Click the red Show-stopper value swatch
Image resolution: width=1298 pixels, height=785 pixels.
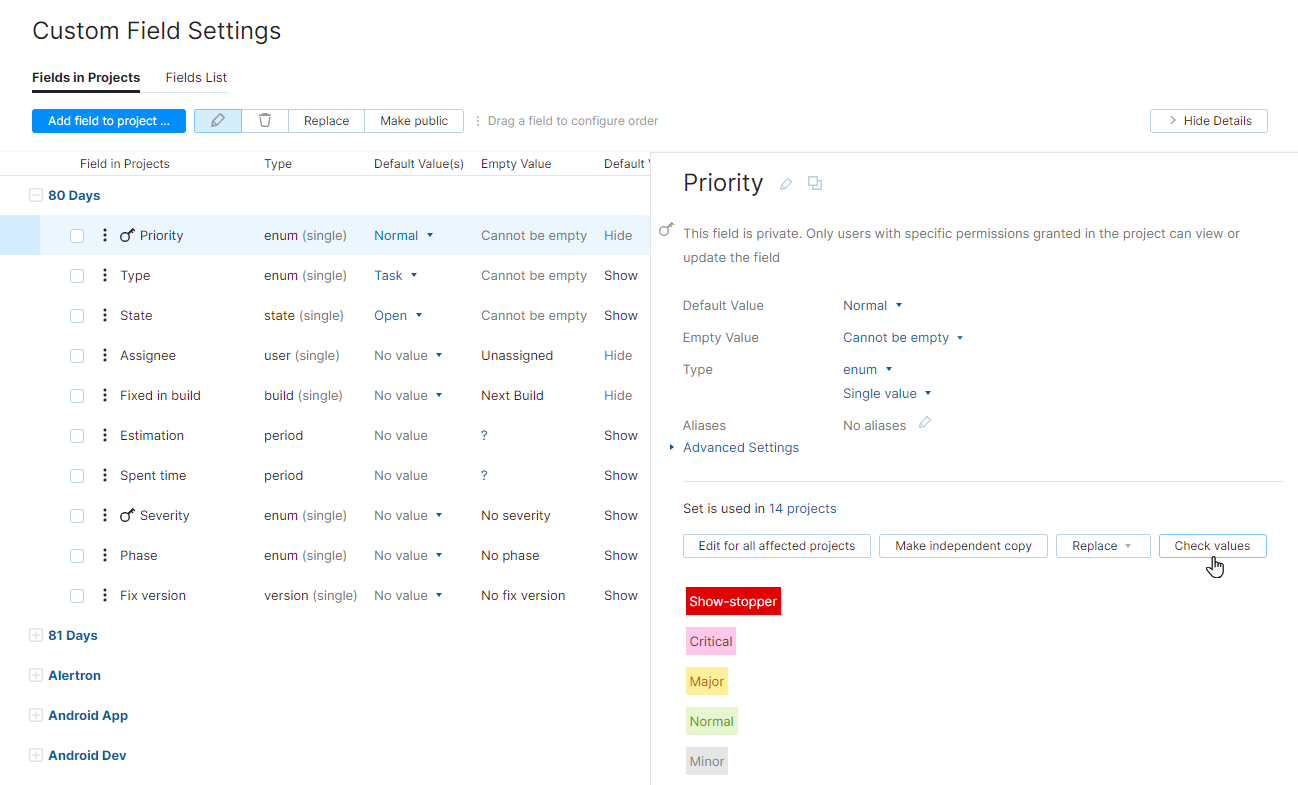coord(733,601)
